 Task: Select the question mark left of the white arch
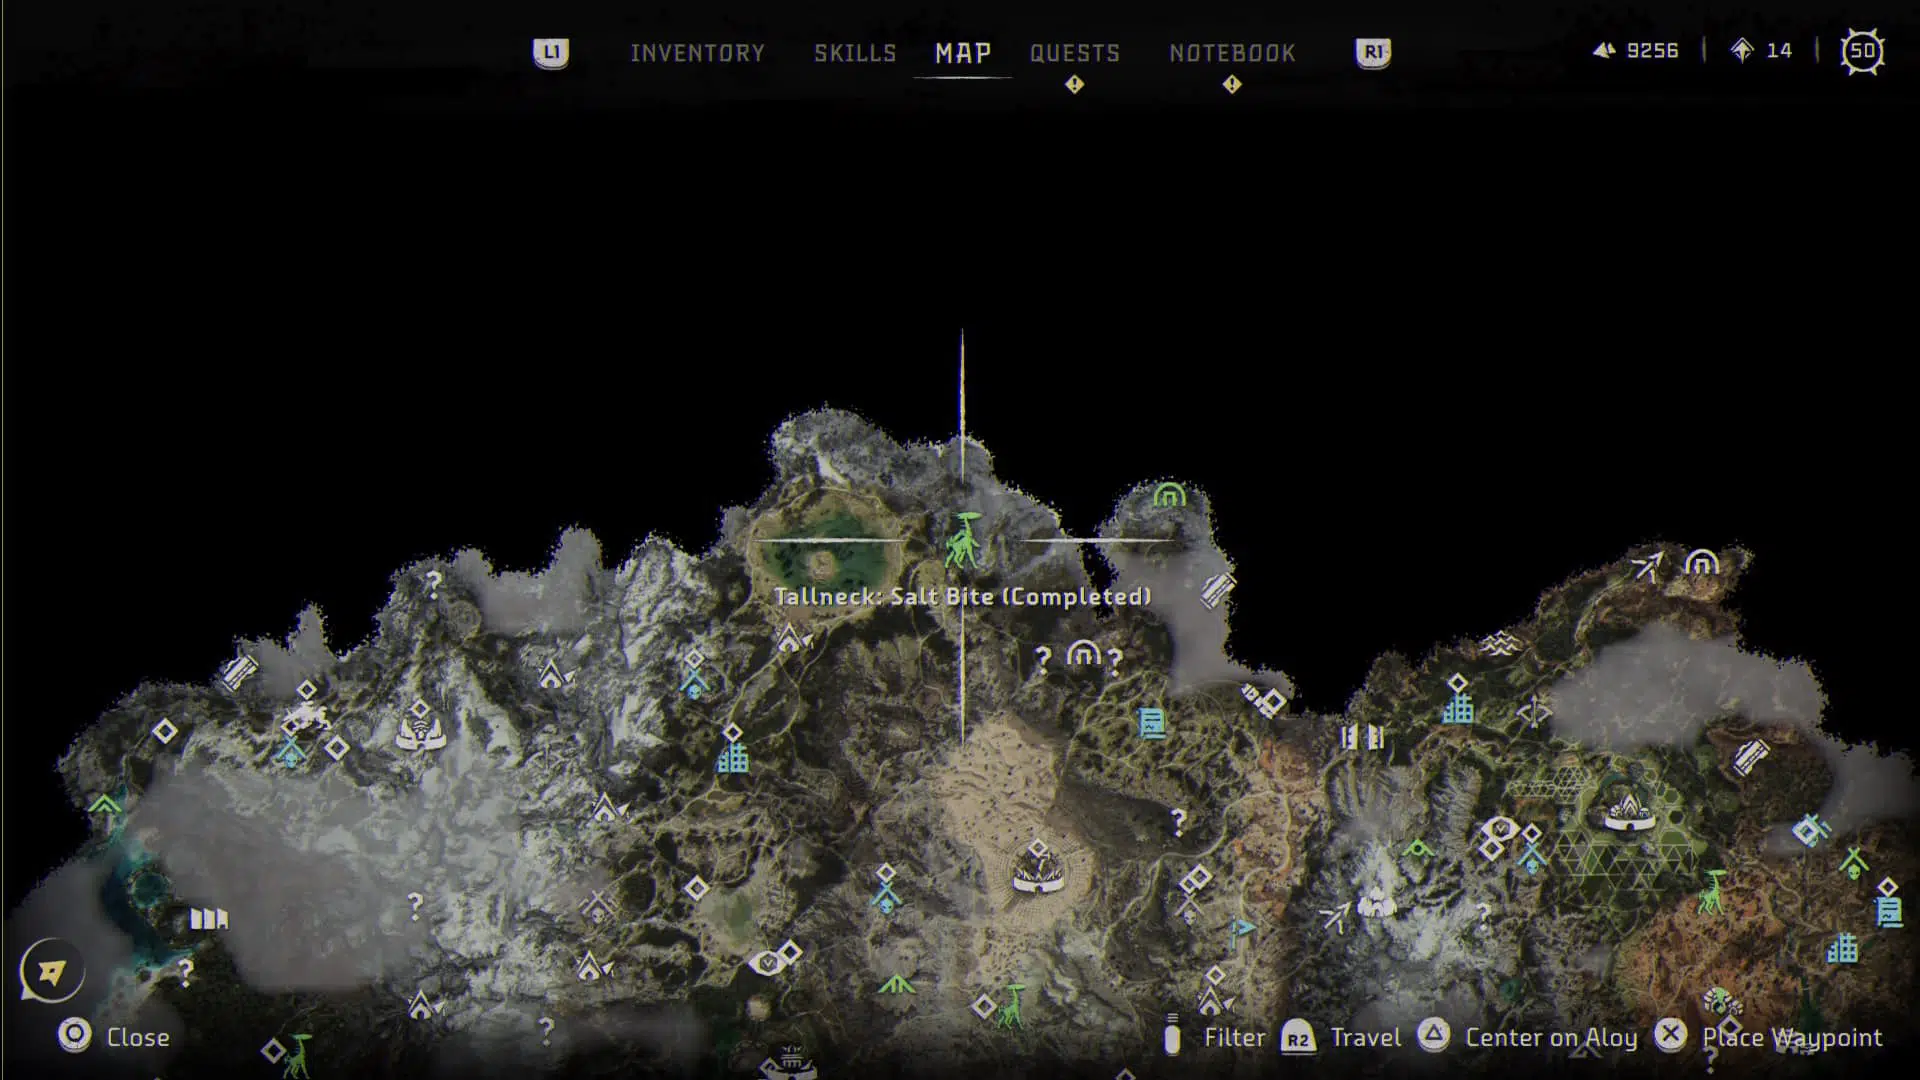coord(1042,658)
